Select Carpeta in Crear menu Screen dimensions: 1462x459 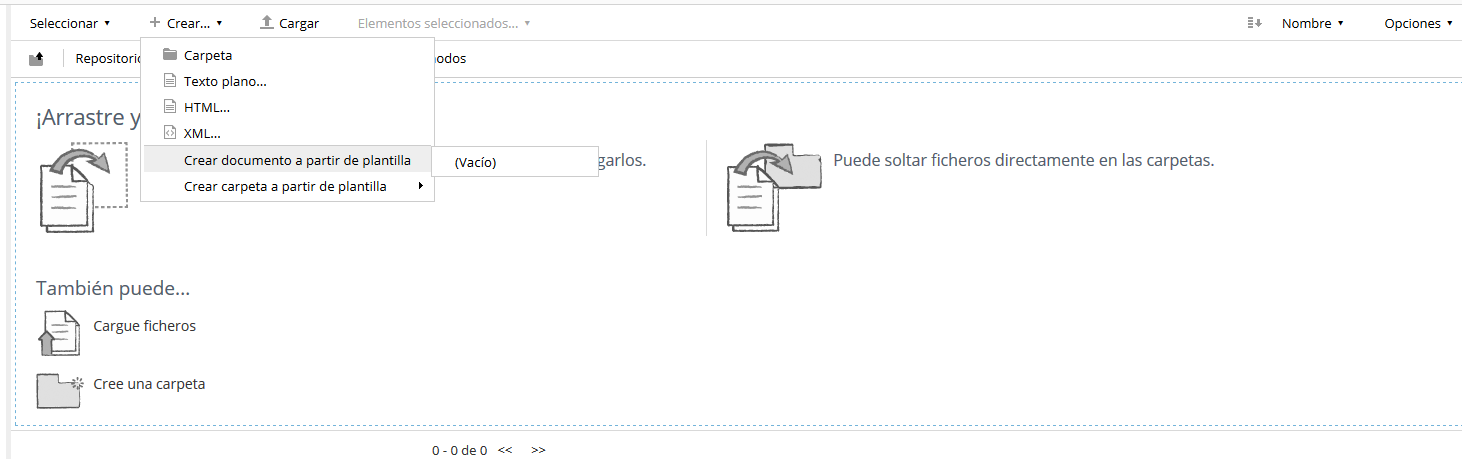(288, 55)
